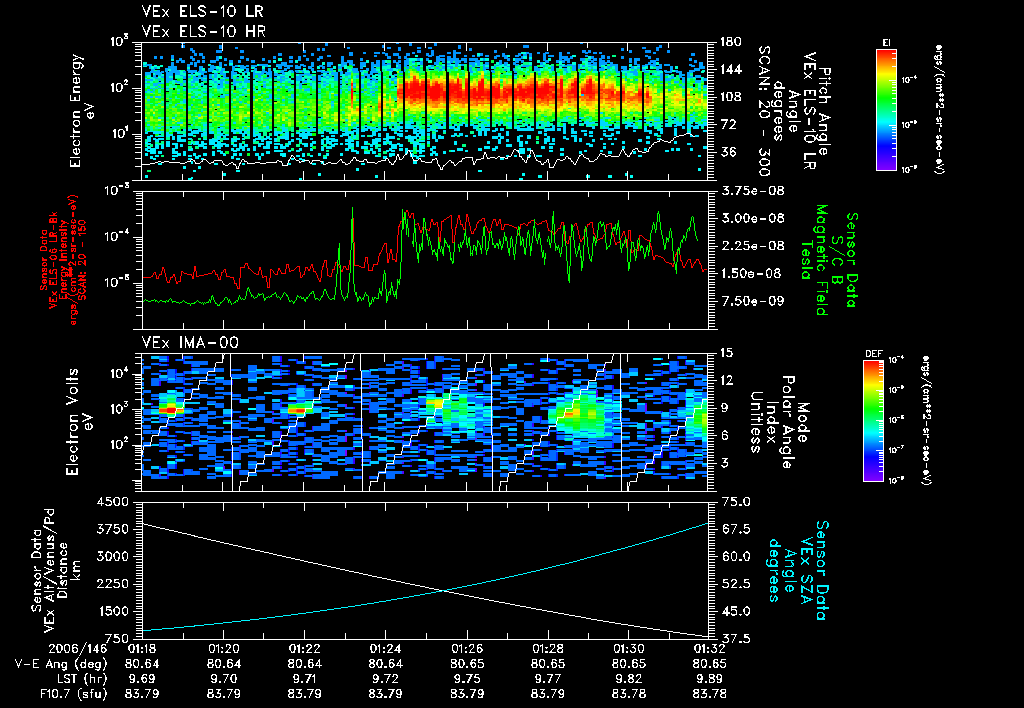The height and width of the screenshot is (708, 1024).
Task: Click the polar angle index tick 12
Action: coord(726,380)
